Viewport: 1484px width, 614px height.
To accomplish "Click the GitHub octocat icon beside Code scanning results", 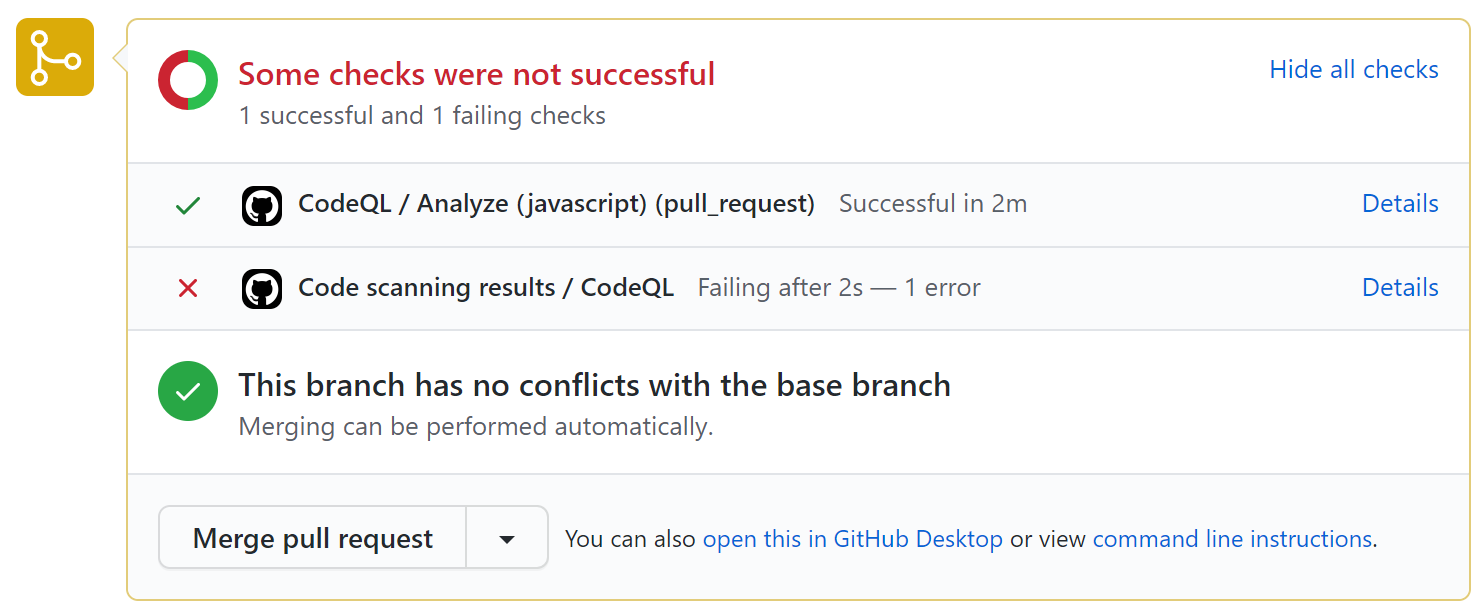I will point(262,288).
